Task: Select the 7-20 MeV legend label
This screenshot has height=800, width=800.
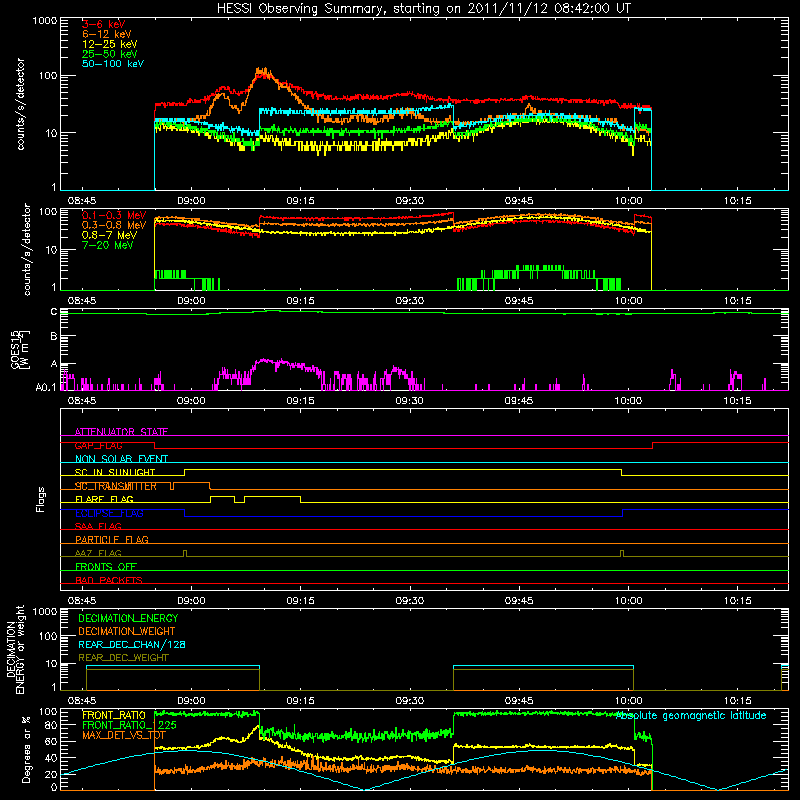Action: coord(108,245)
